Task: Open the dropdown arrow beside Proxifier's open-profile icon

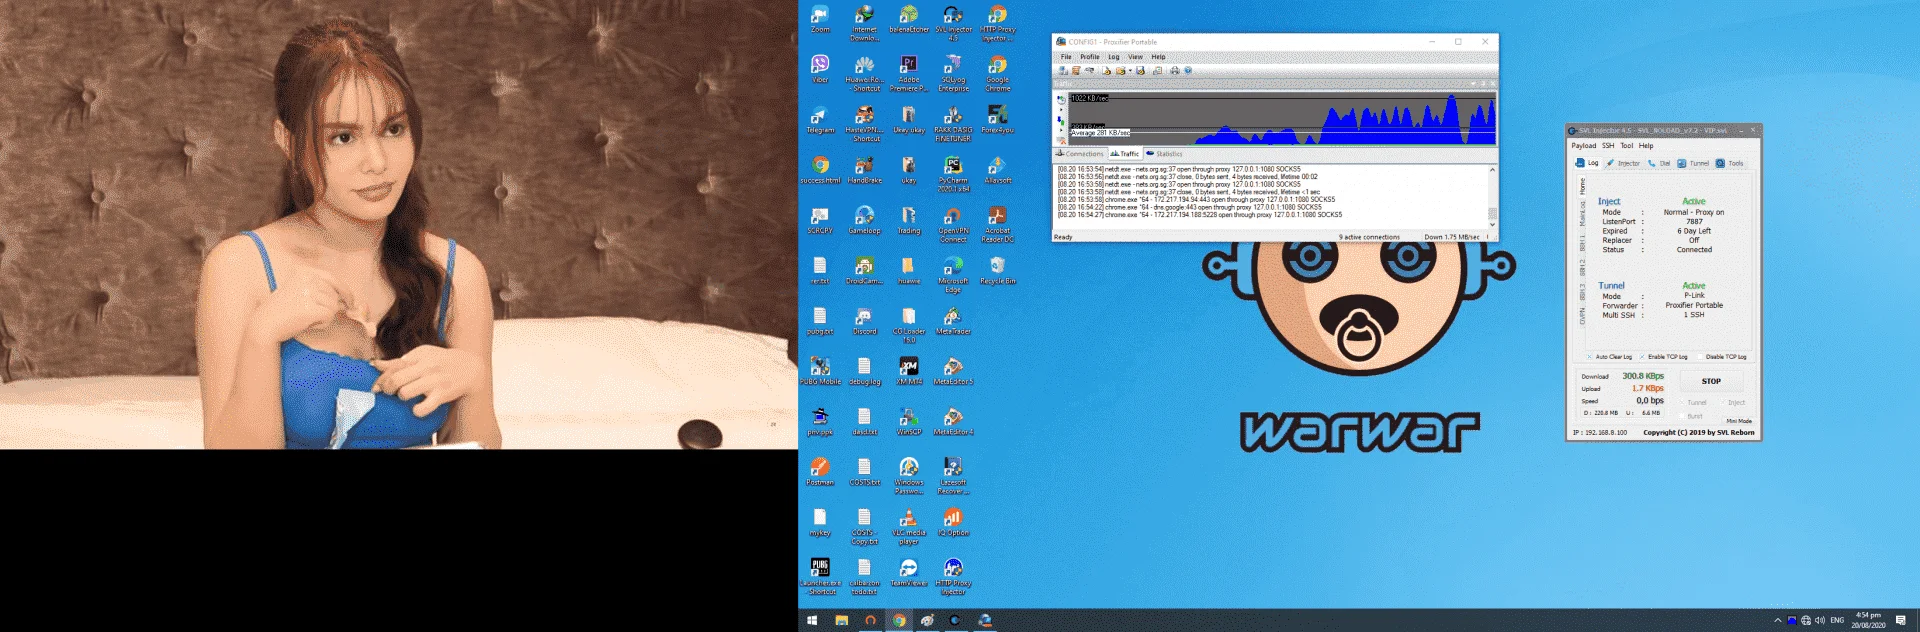Action: (1130, 71)
